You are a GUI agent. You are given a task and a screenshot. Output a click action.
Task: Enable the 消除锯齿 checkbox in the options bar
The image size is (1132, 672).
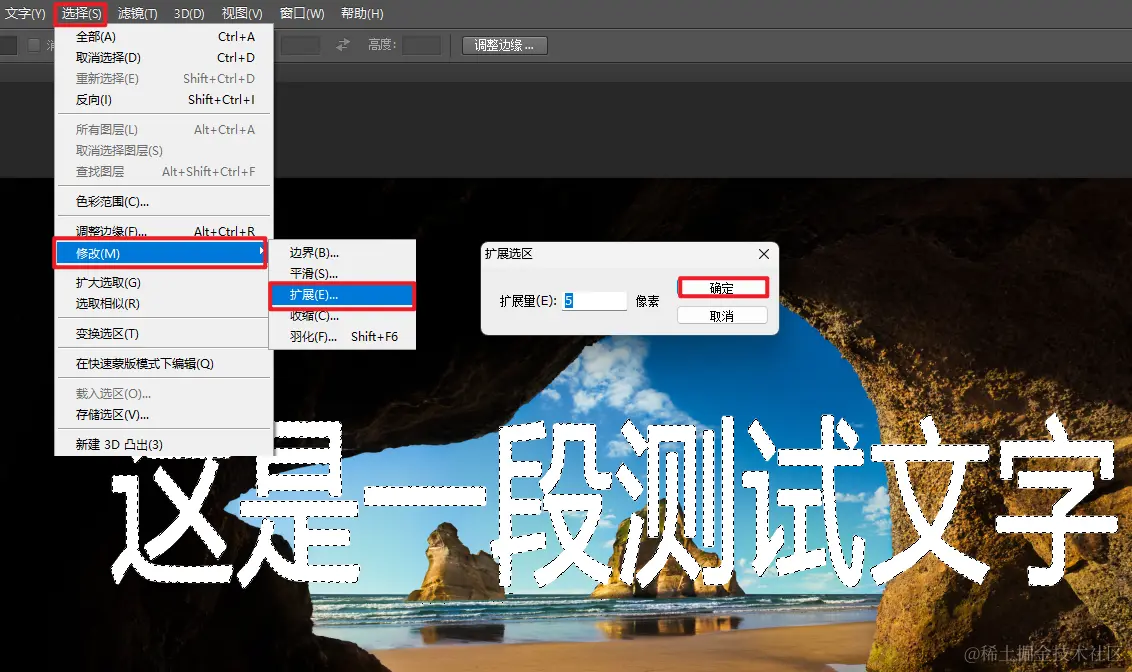click(34, 45)
